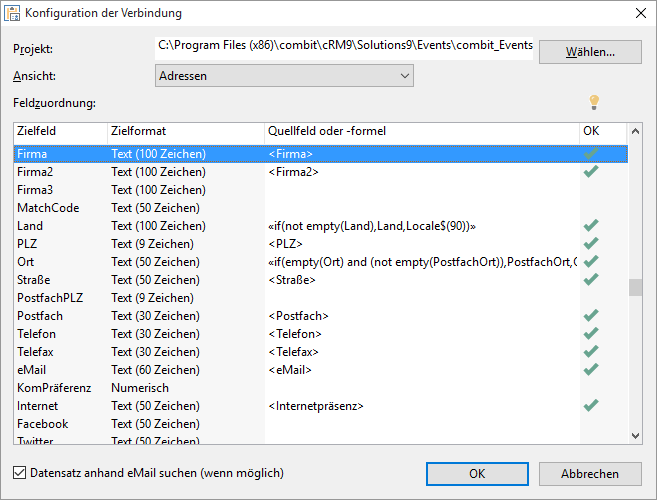
Task: Toggle 'Datensatz anhand eMail suchen' checkbox
Action: point(21,473)
